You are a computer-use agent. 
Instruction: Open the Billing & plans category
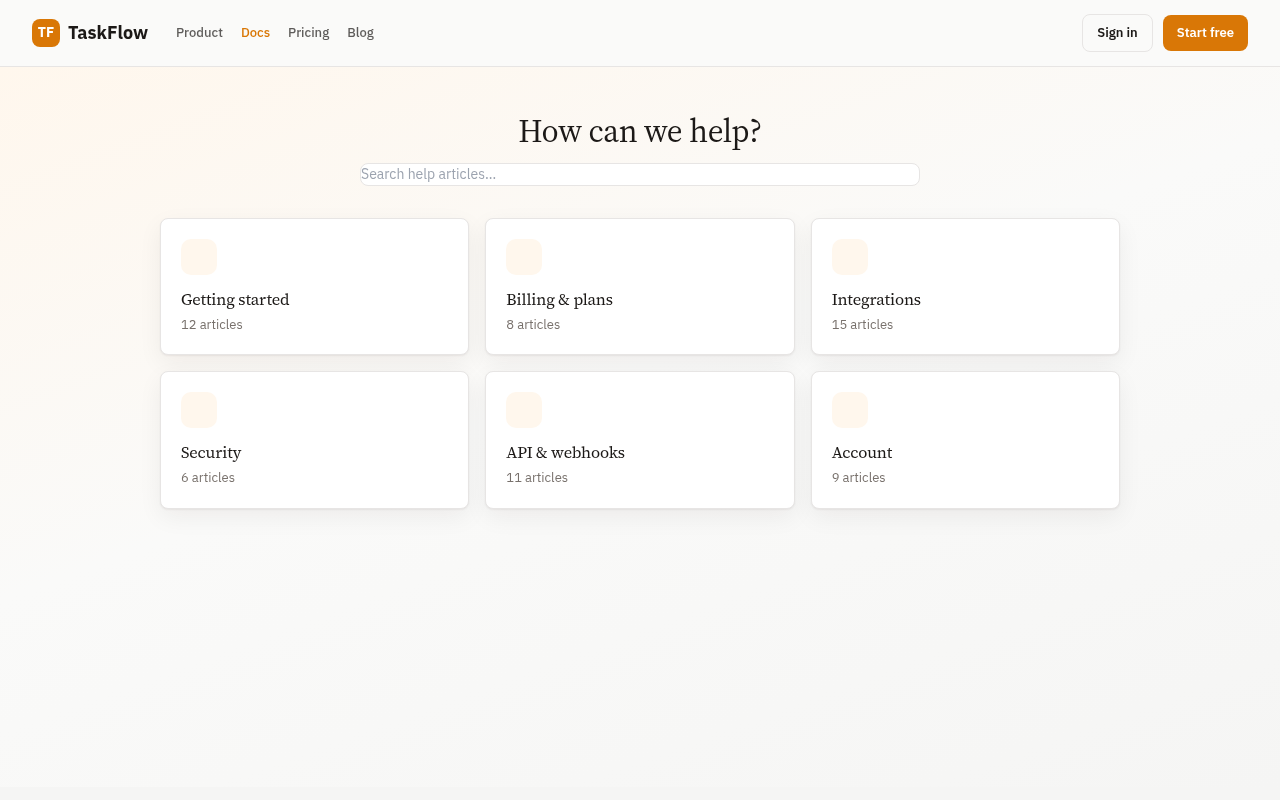(x=640, y=286)
